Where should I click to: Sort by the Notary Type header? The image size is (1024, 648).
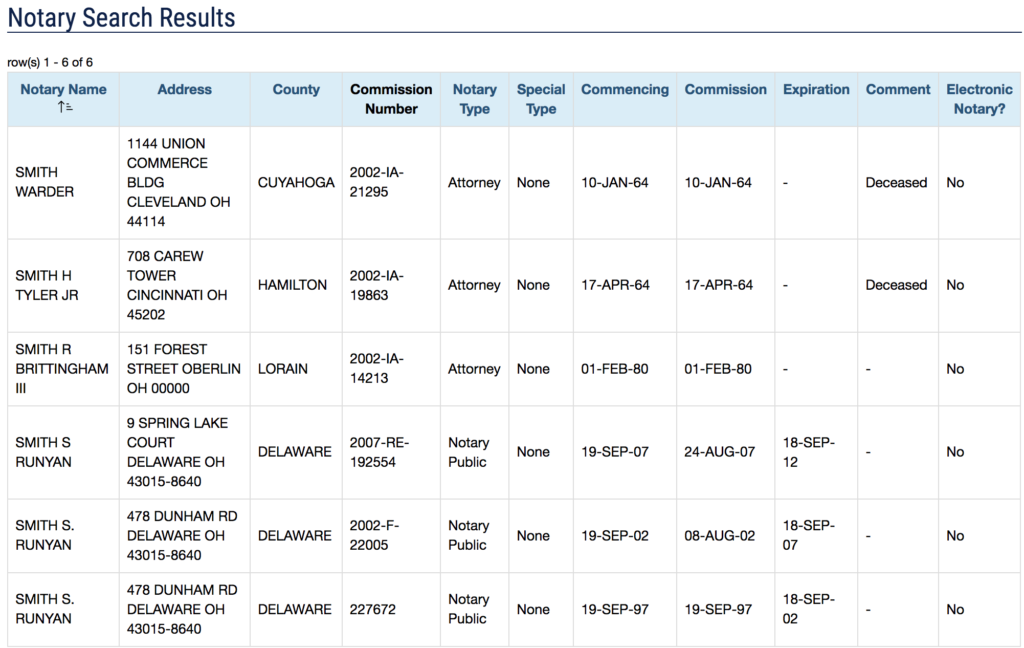click(474, 98)
